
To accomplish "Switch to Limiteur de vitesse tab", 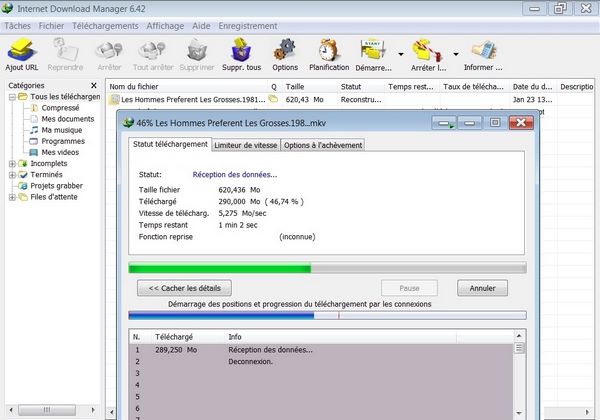I will click(246, 145).
